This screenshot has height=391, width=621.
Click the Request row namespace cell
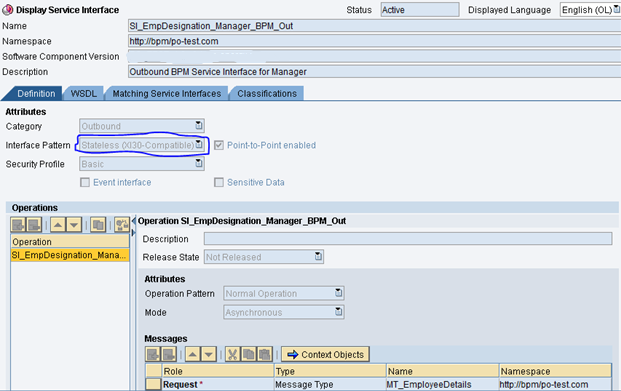[x=555, y=384]
